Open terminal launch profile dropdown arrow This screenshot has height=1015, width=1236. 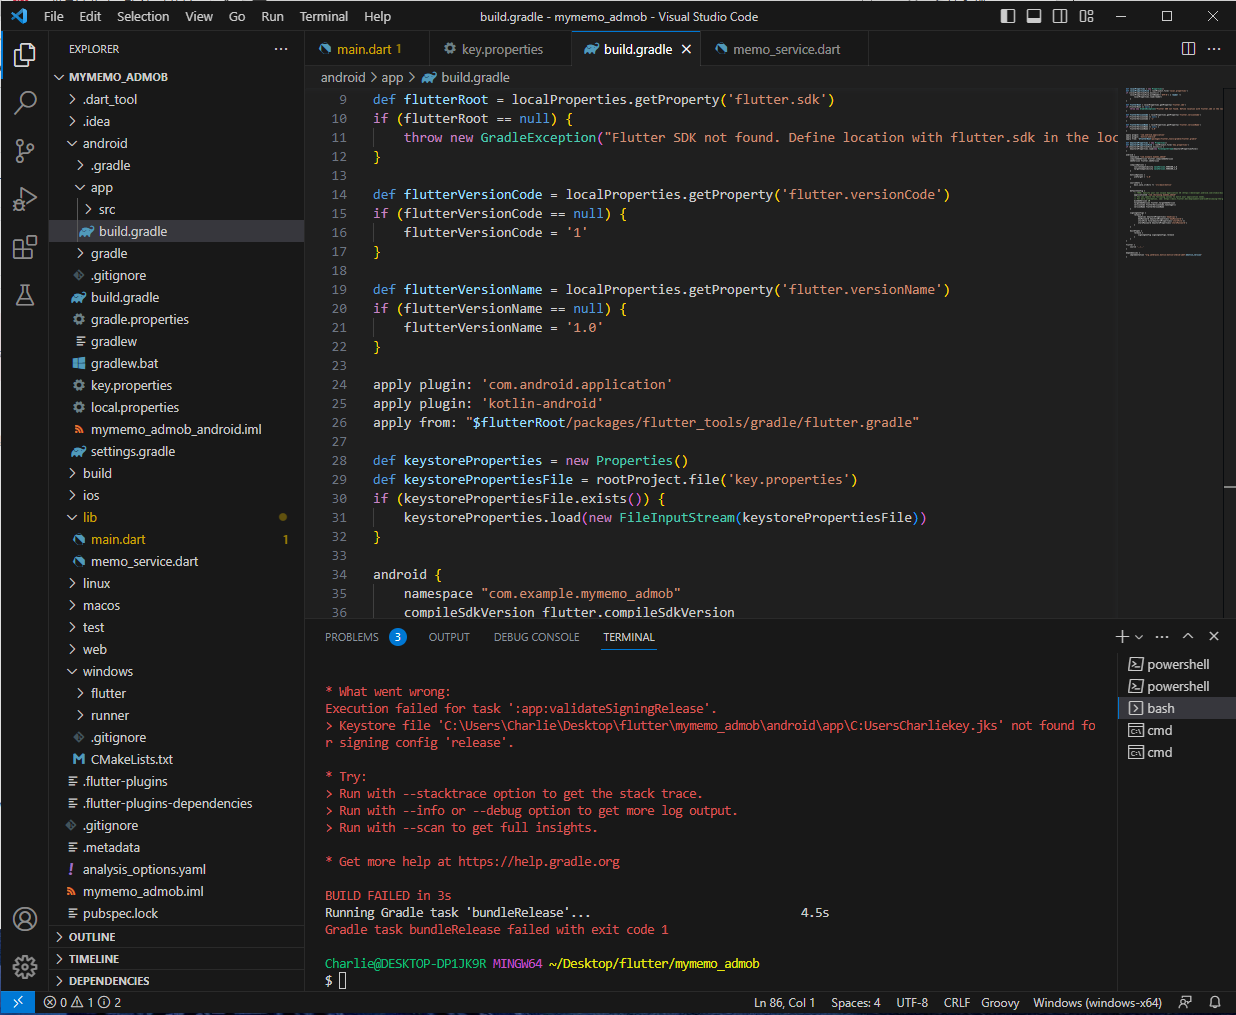point(1139,636)
